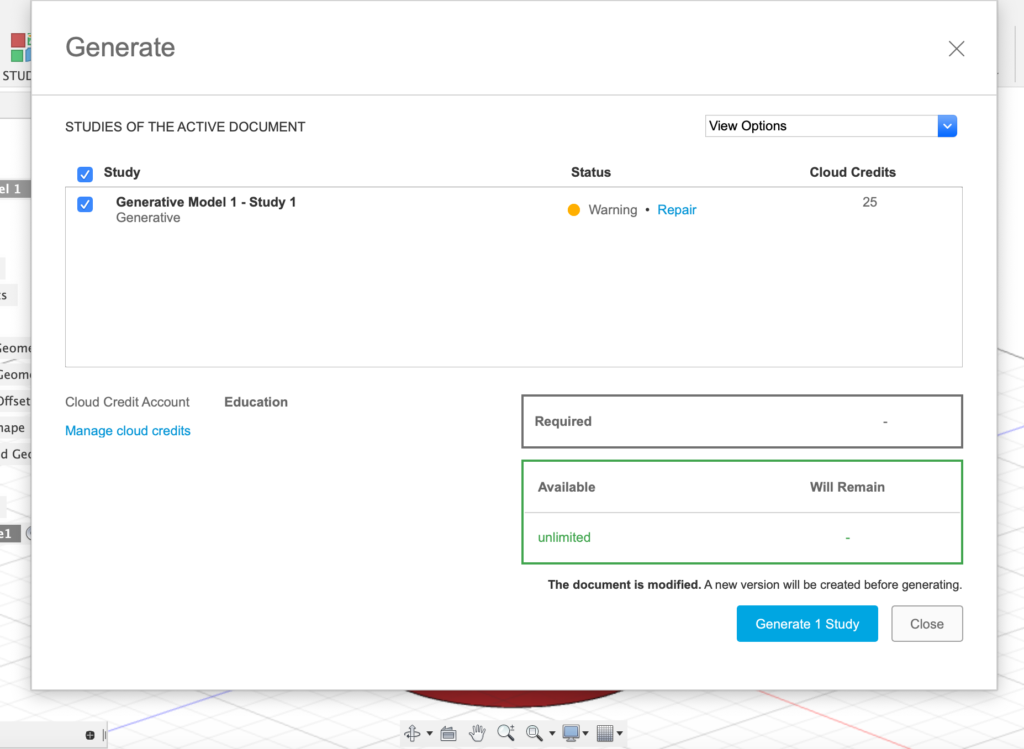Click the Generate 1 Study button
The height and width of the screenshot is (749, 1024).
(807, 624)
